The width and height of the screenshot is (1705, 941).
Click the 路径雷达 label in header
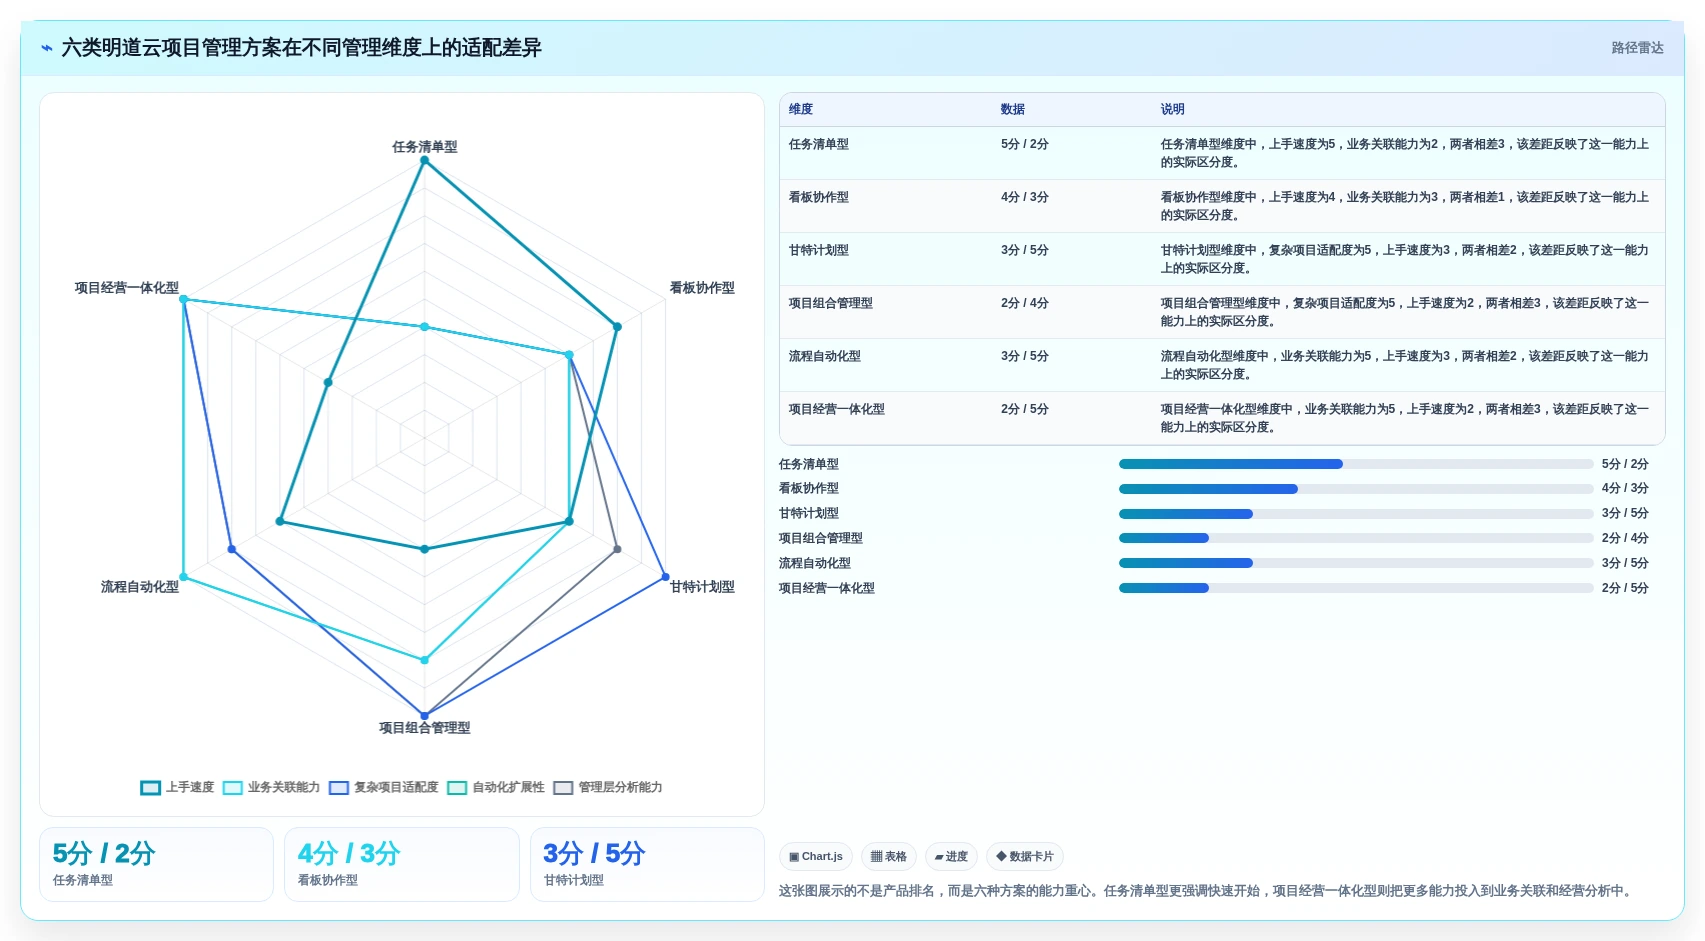pos(1637,48)
